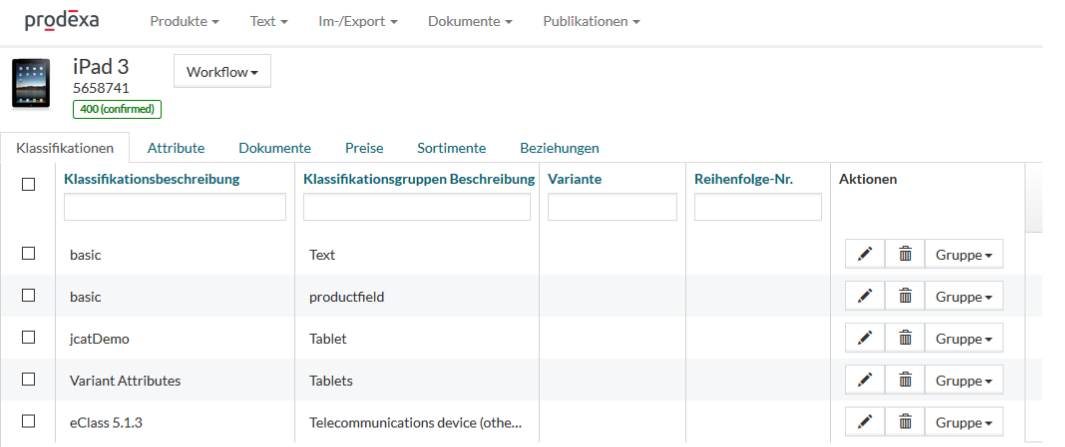Open the Text menu in the navigation bar

click(x=268, y=21)
